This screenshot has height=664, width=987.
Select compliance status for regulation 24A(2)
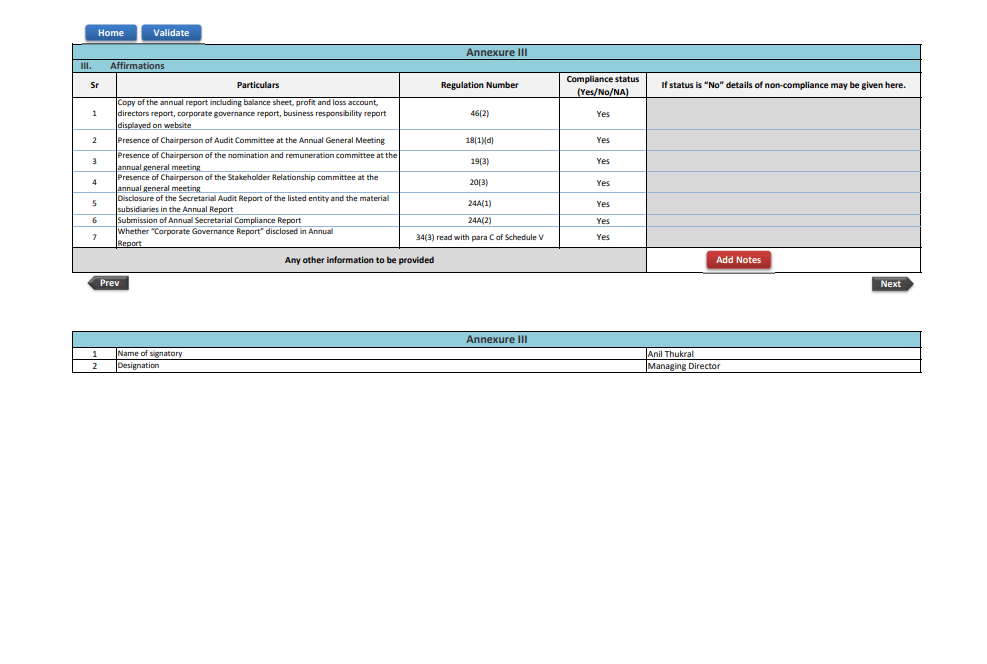click(x=603, y=221)
